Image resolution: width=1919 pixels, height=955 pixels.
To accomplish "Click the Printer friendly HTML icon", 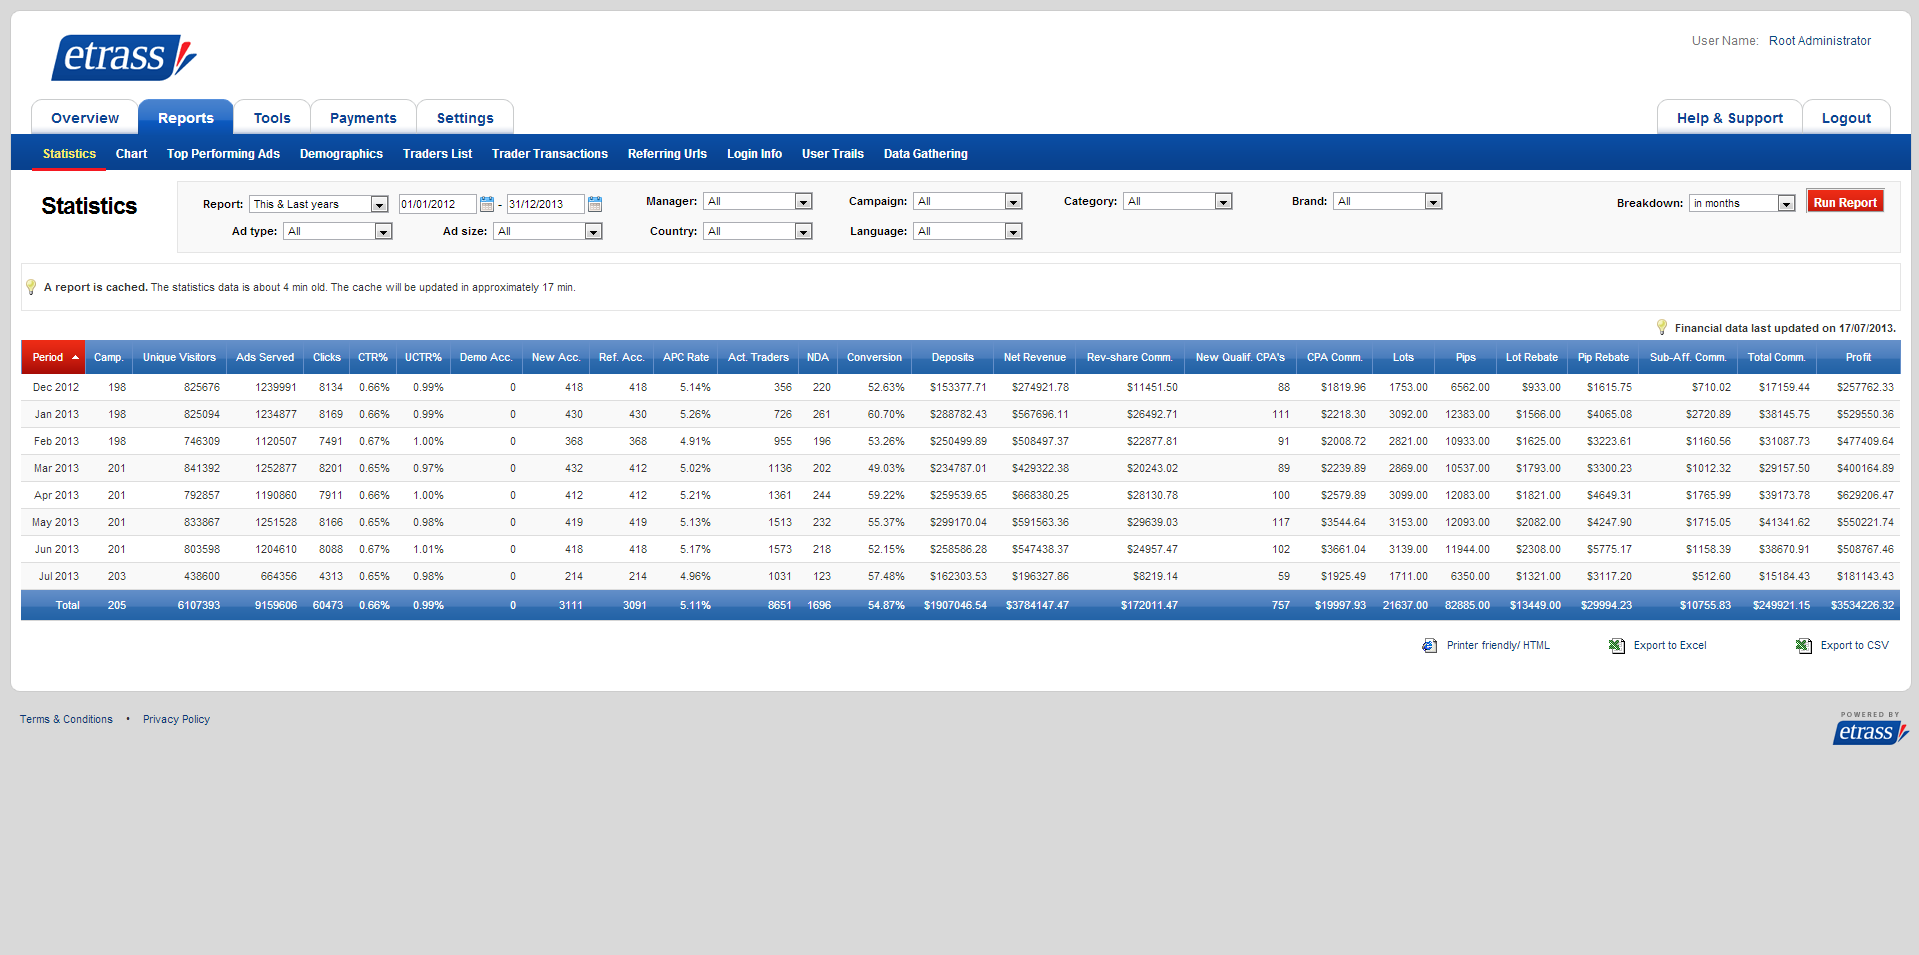I will [1429, 646].
